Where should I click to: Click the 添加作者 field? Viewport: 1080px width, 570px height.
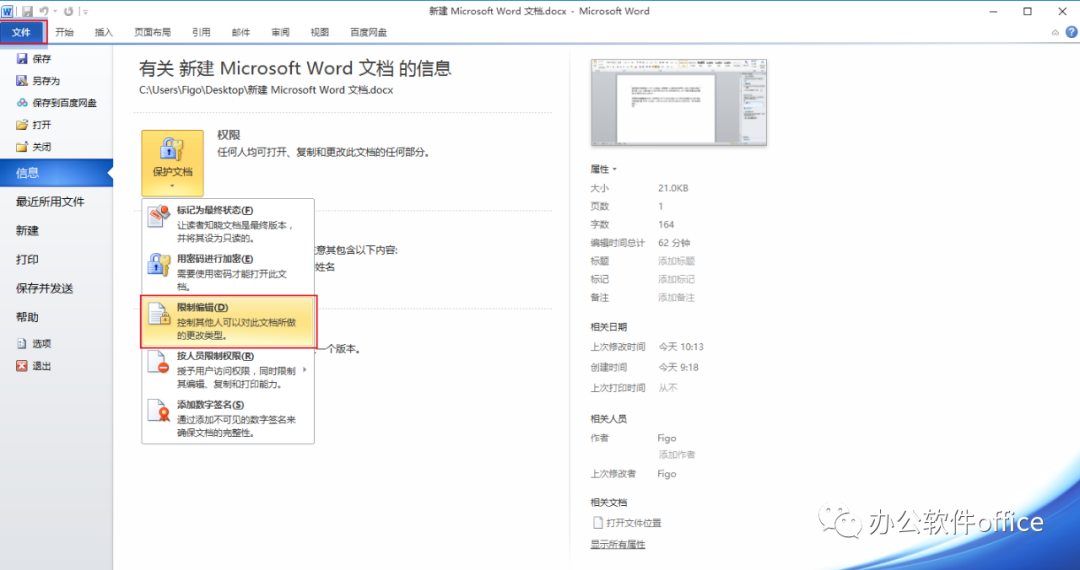click(x=676, y=454)
